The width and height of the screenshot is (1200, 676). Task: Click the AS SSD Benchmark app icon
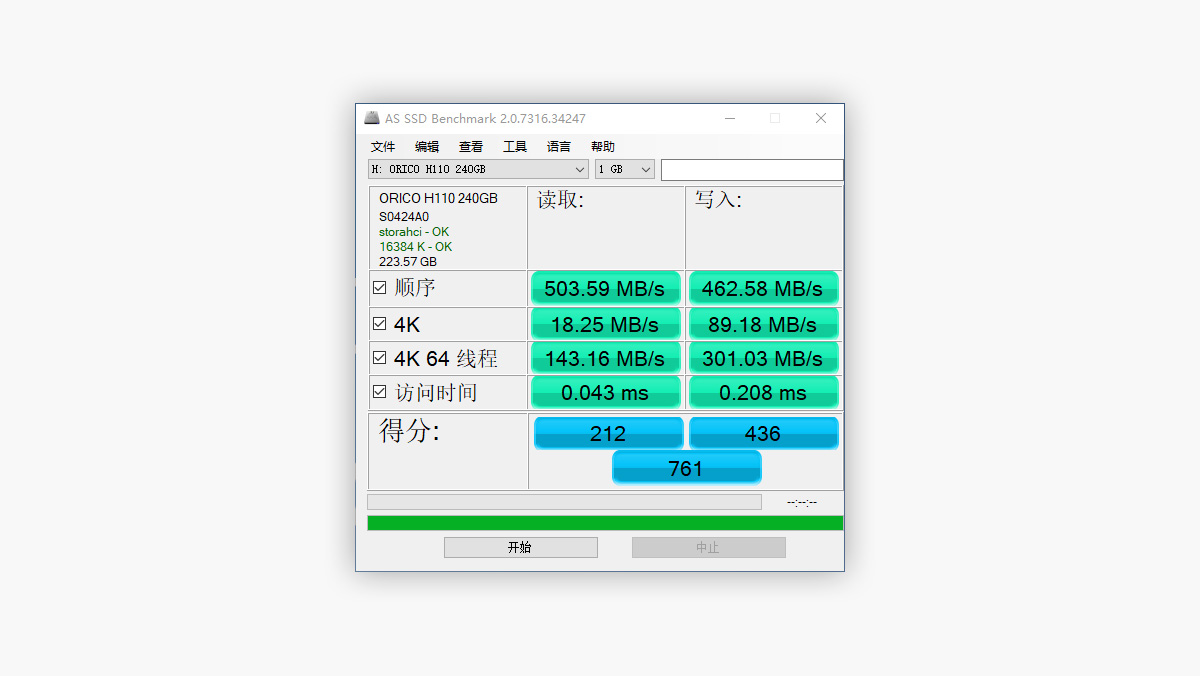point(371,118)
